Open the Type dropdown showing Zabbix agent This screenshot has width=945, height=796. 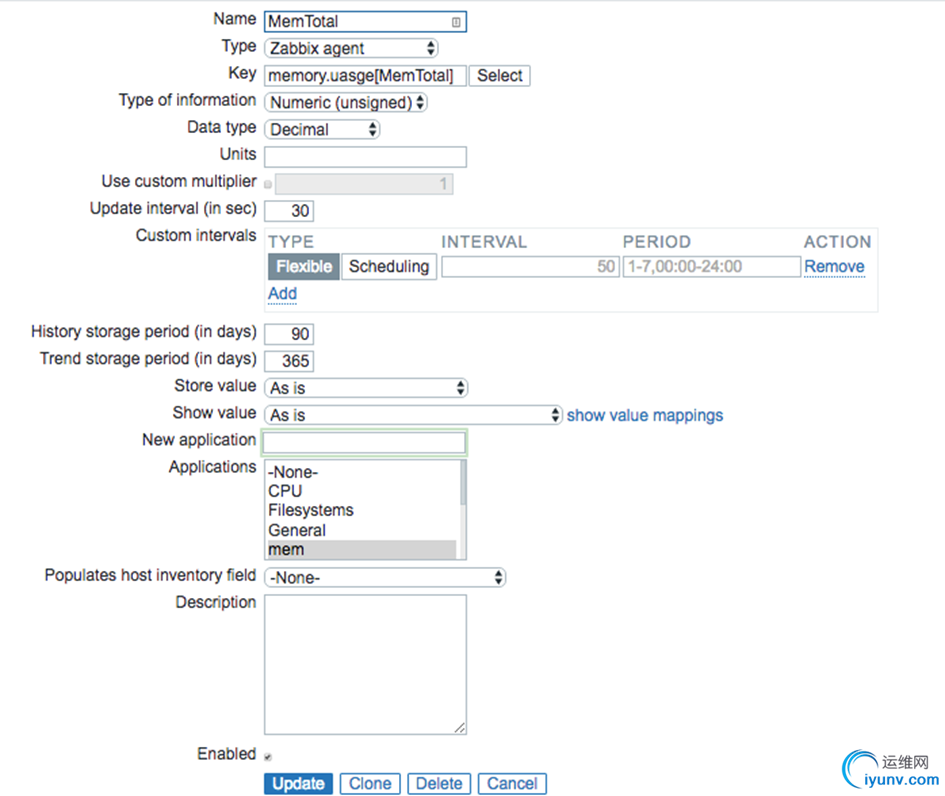click(351, 48)
